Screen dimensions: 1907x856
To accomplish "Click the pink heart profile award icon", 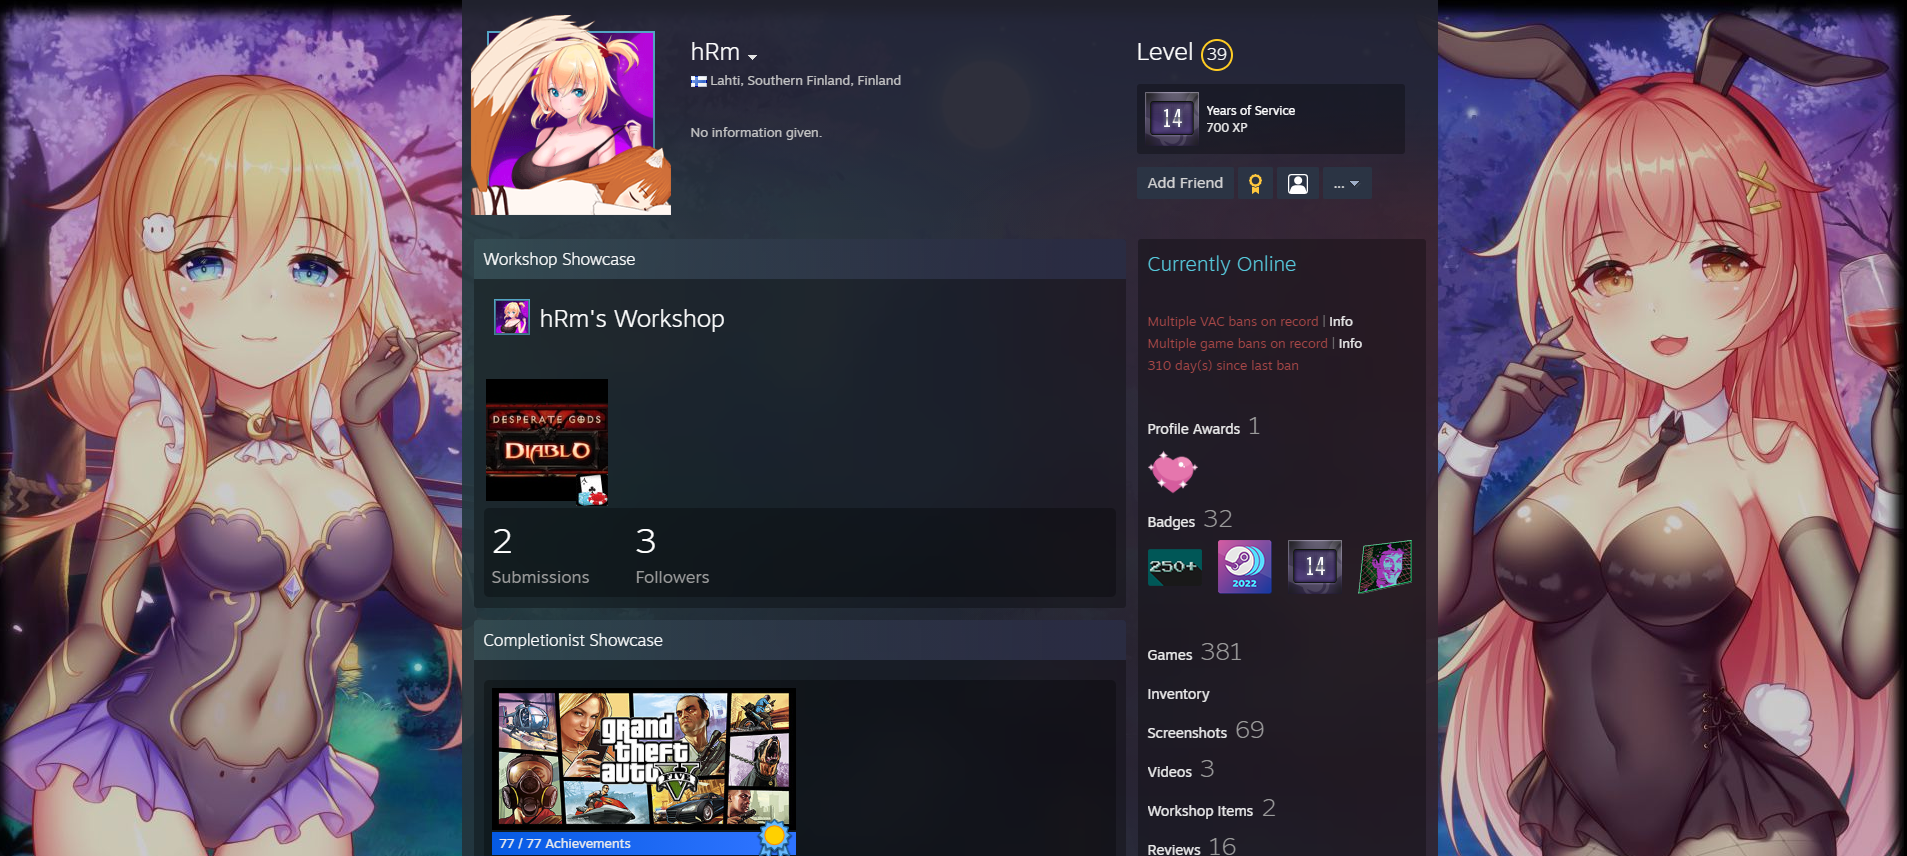I will pos(1172,471).
